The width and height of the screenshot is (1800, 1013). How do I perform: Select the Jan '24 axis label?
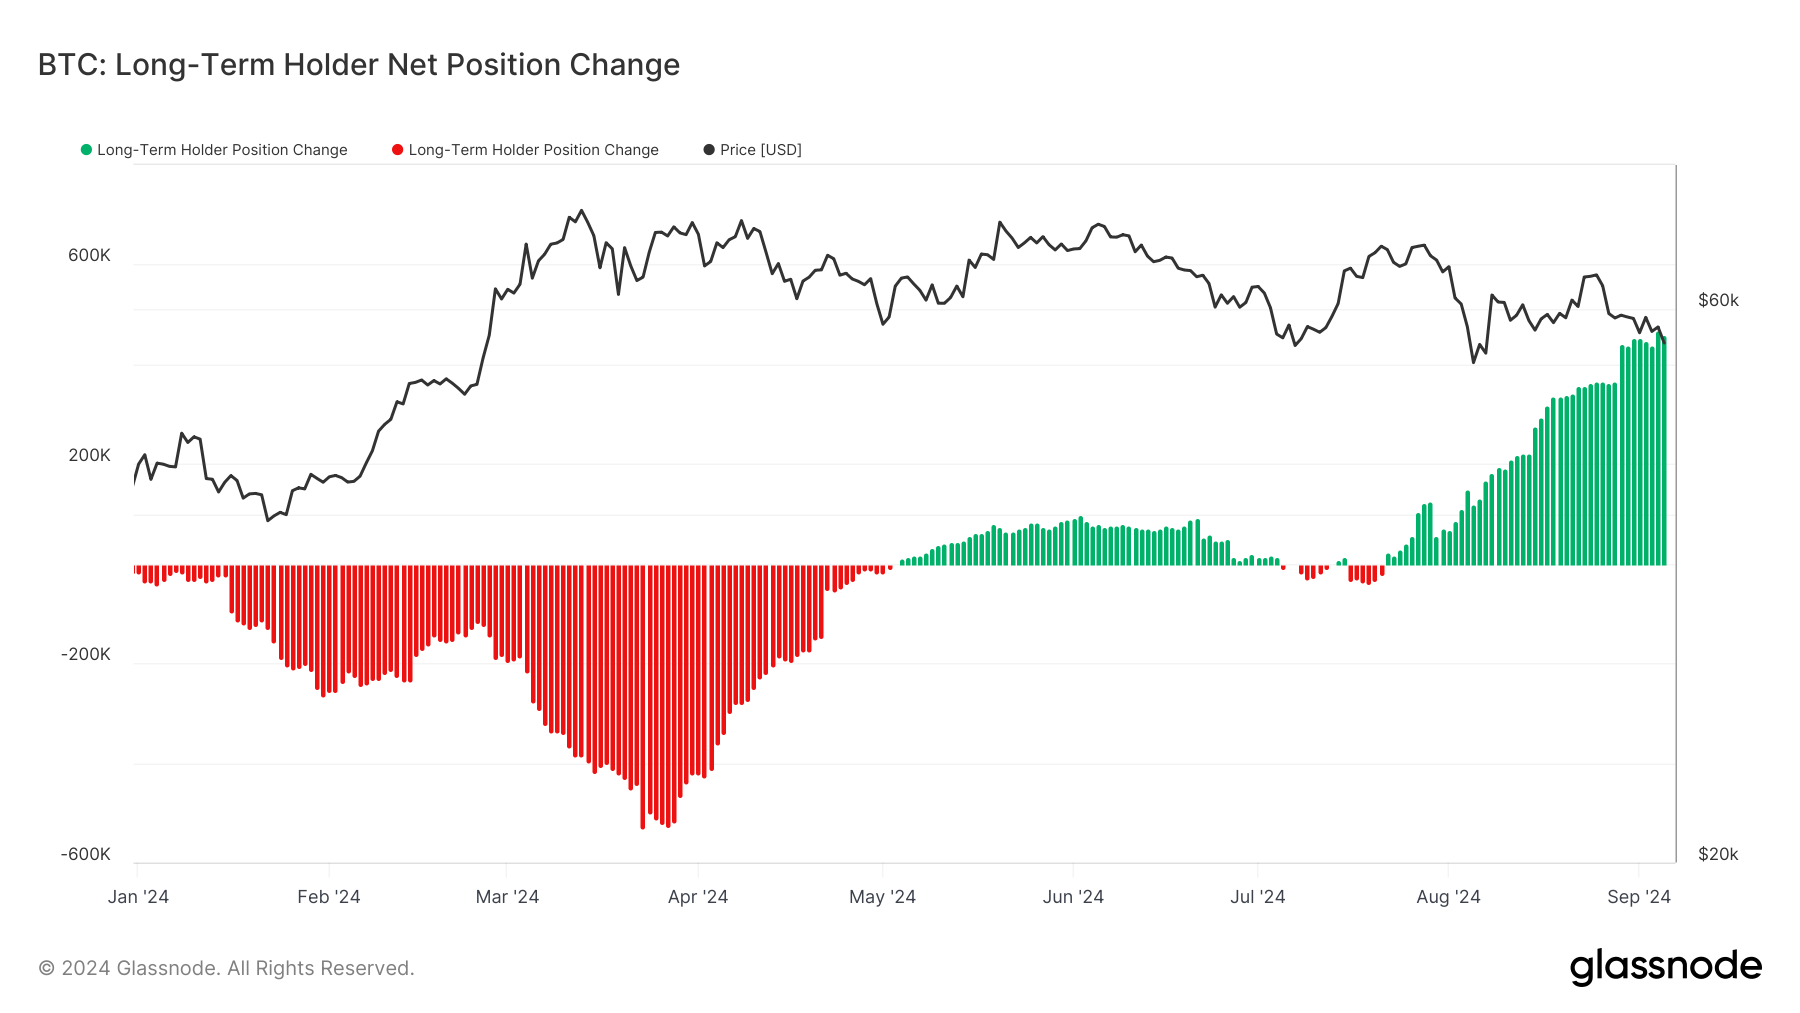coord(138,897)
